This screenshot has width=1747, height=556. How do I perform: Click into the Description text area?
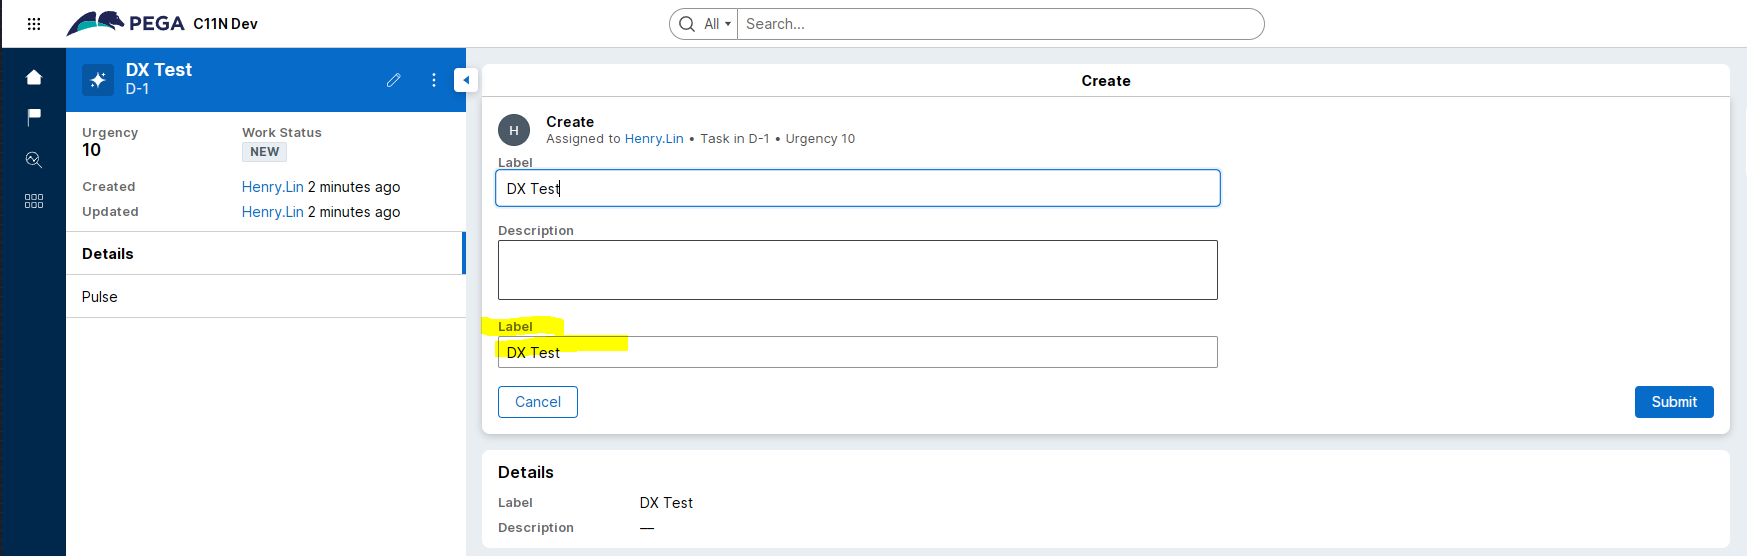(857, 270)
